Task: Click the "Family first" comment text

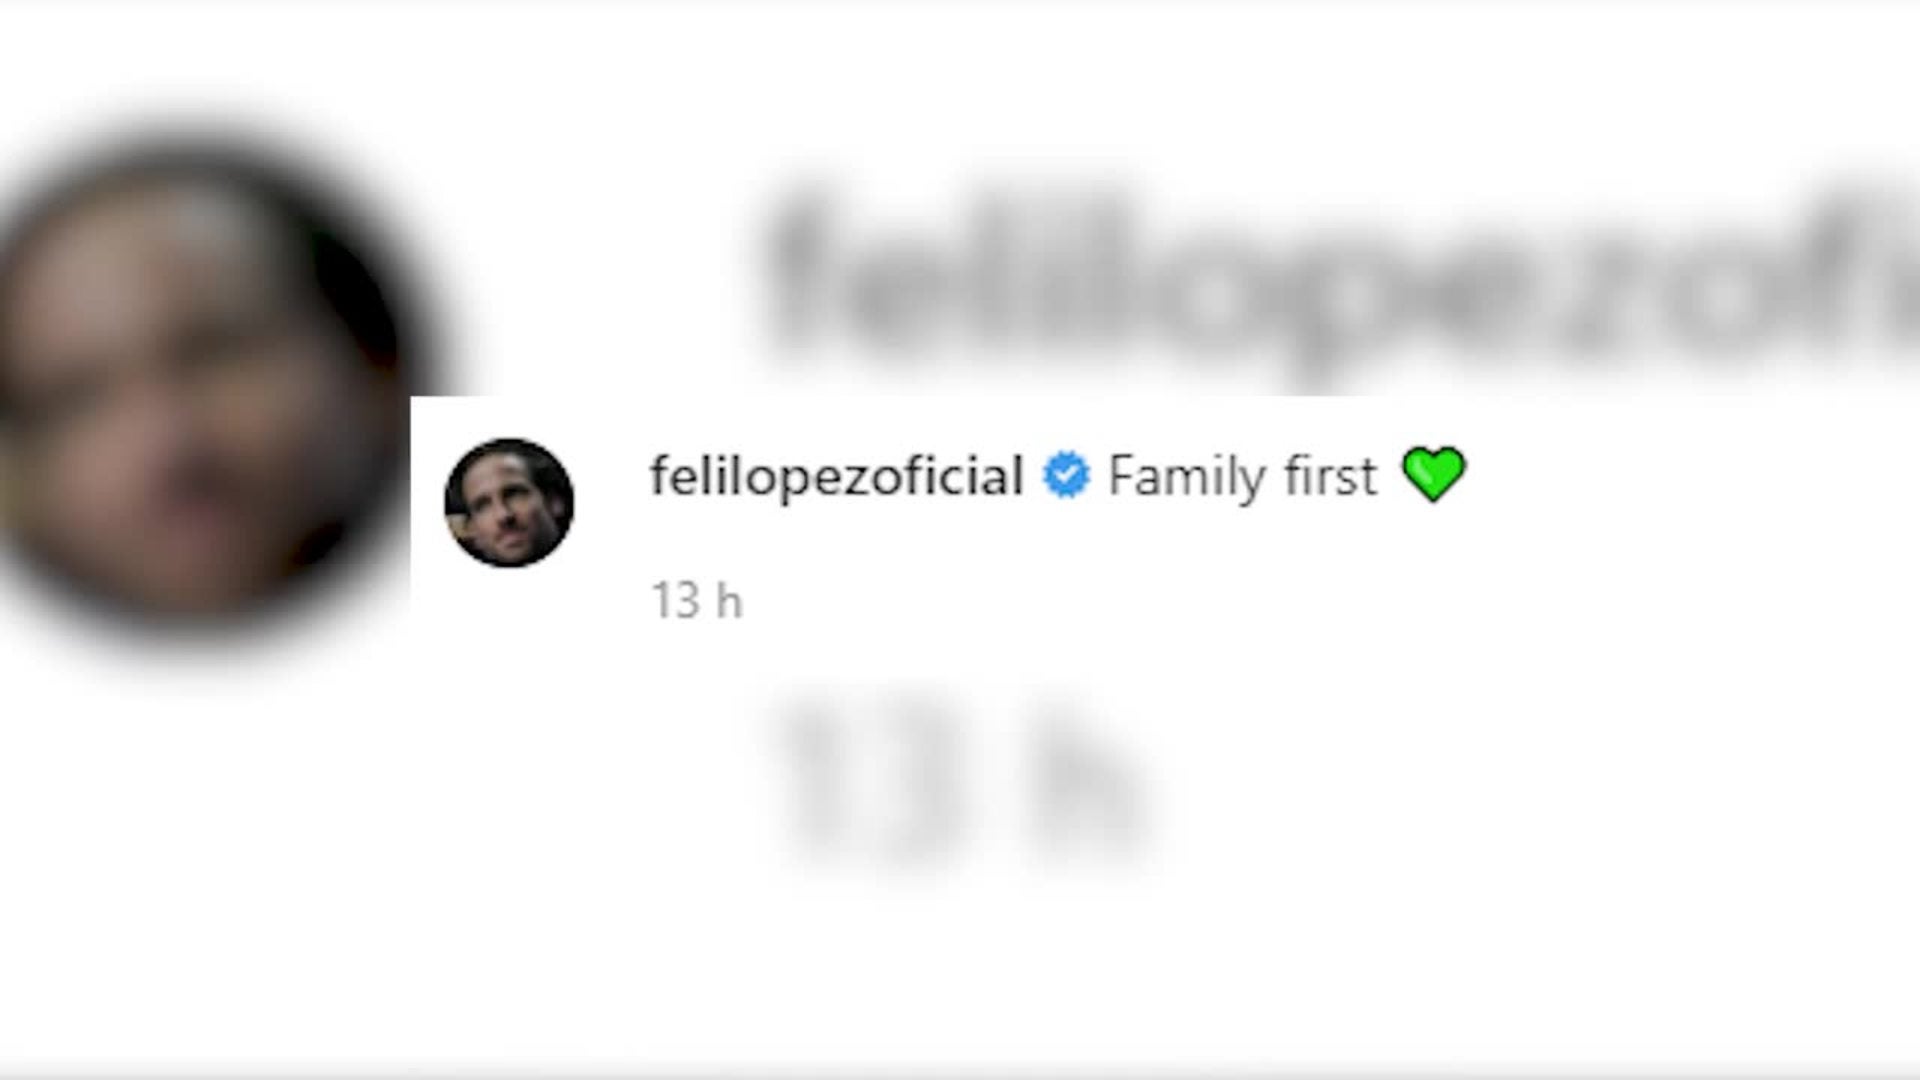Action: 1242,475
